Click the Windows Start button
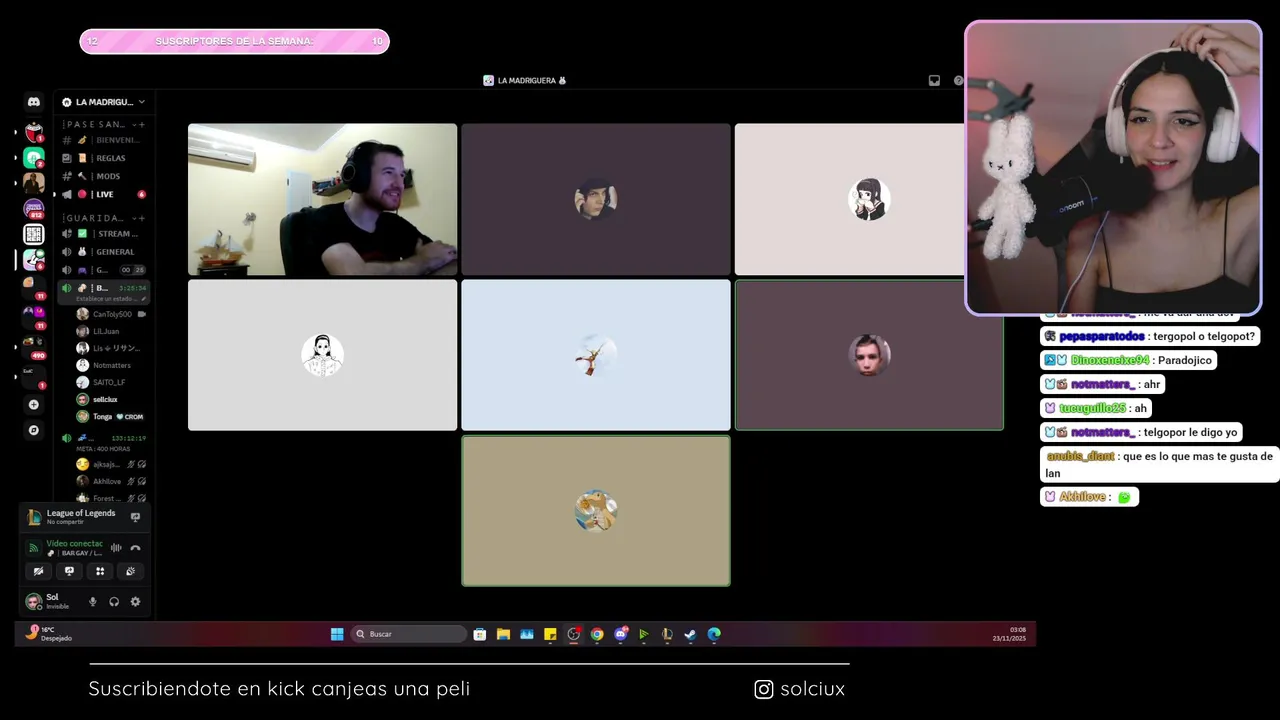 pos(337,634)
